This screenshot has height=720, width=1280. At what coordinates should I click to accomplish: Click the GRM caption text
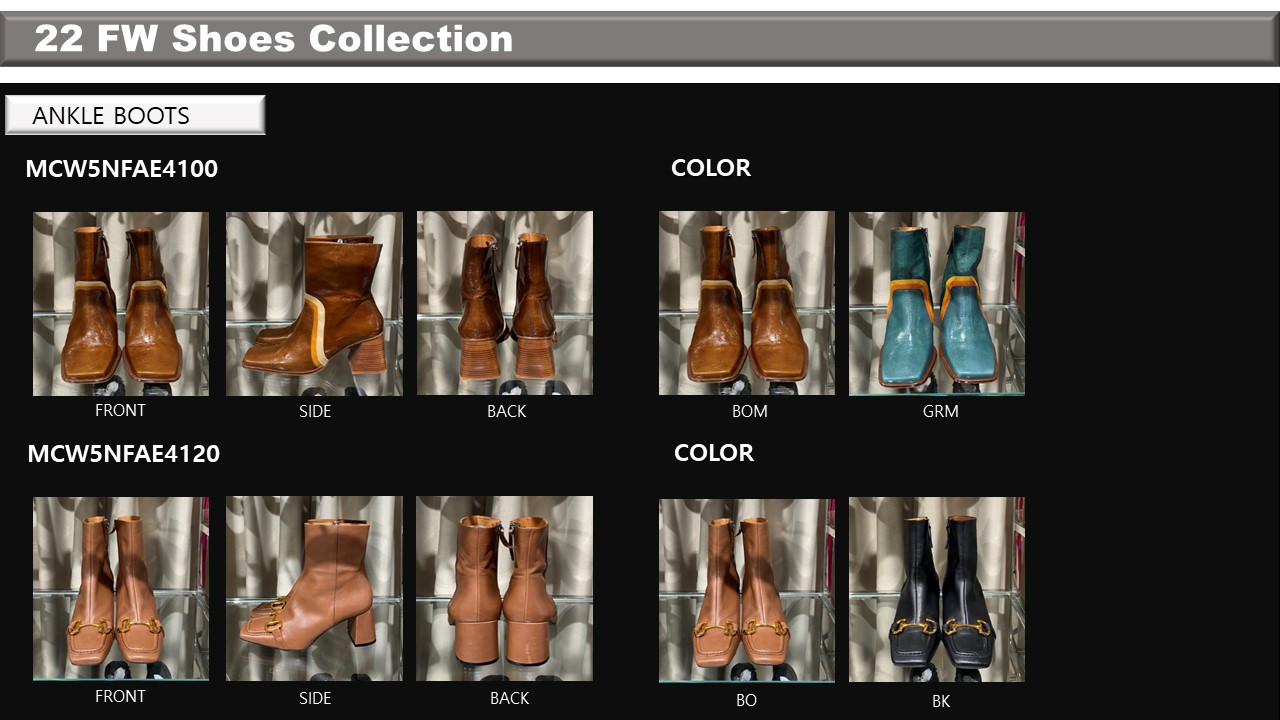[x=941, y=411]
